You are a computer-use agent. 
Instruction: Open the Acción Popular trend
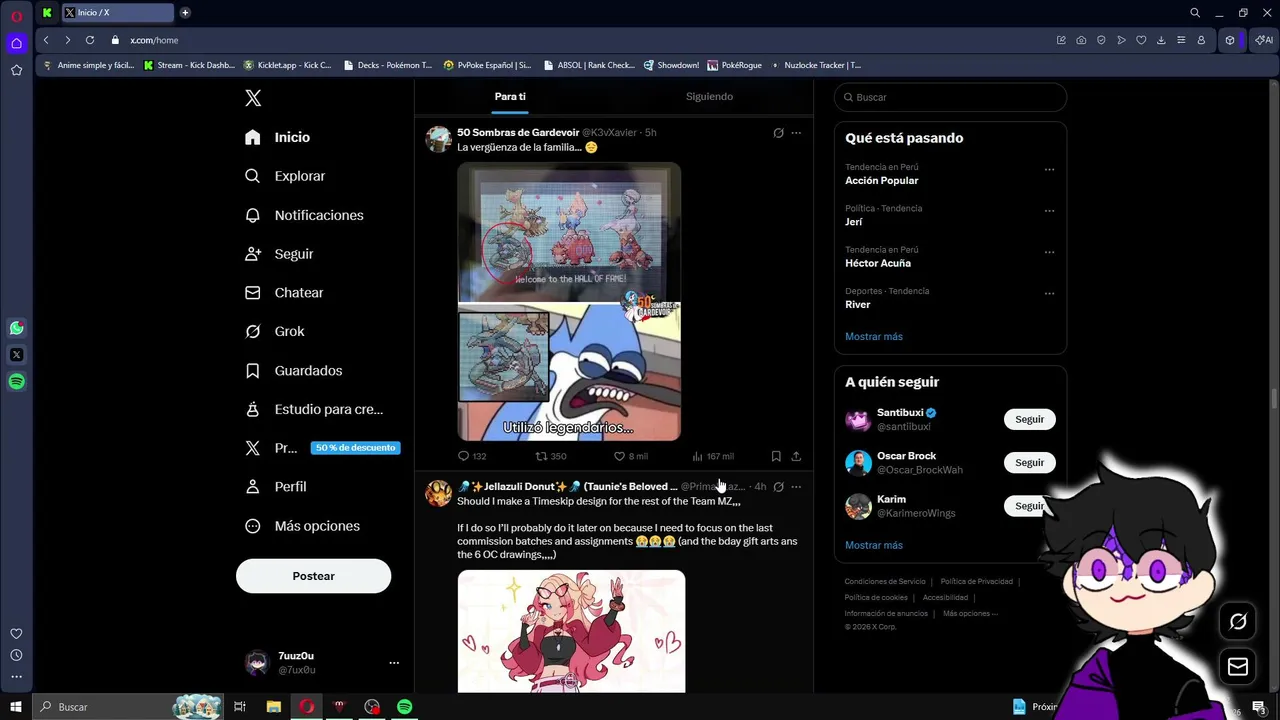click(881, 181)
